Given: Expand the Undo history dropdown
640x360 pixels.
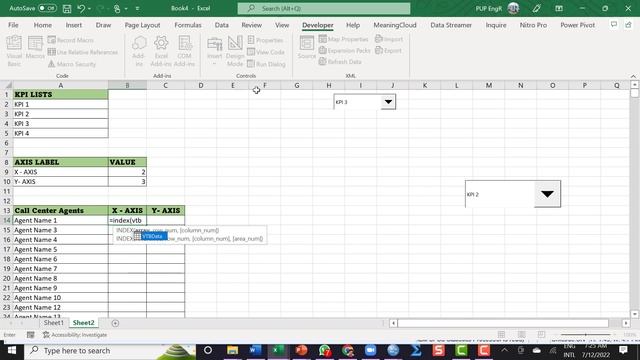Looking at the screenshot, I should (89, 9).
